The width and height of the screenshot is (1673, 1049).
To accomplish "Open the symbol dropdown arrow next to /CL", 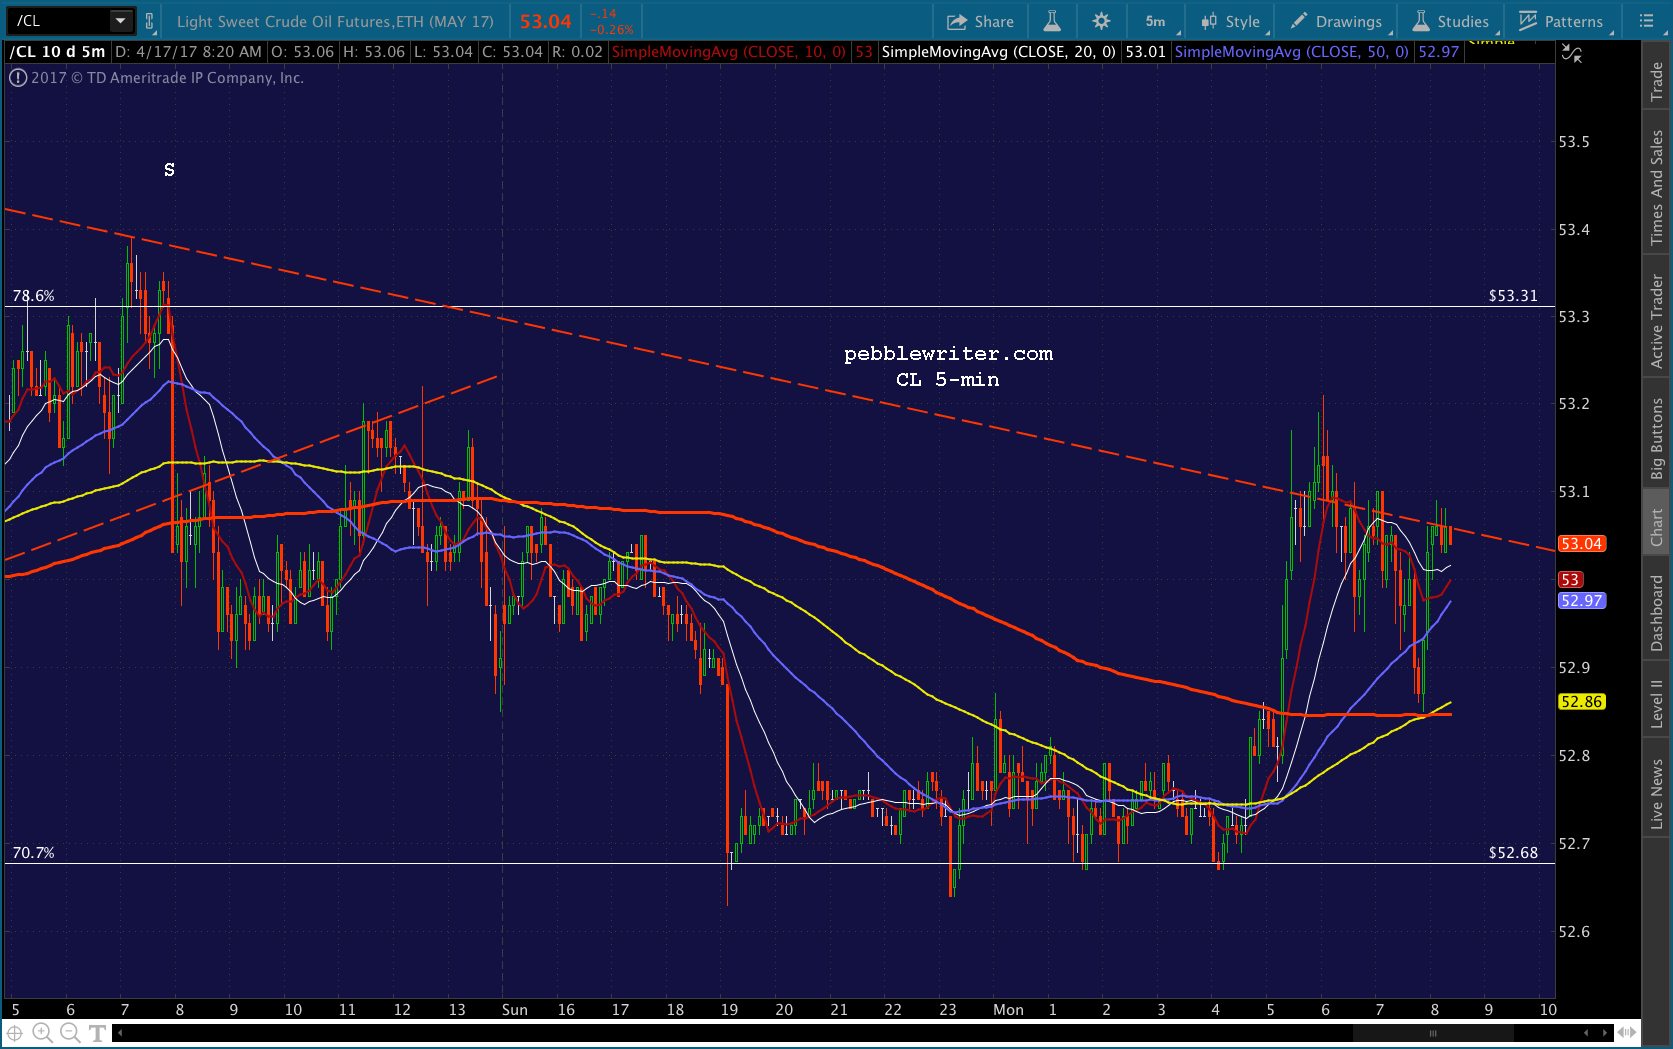I will click(120, 20).
